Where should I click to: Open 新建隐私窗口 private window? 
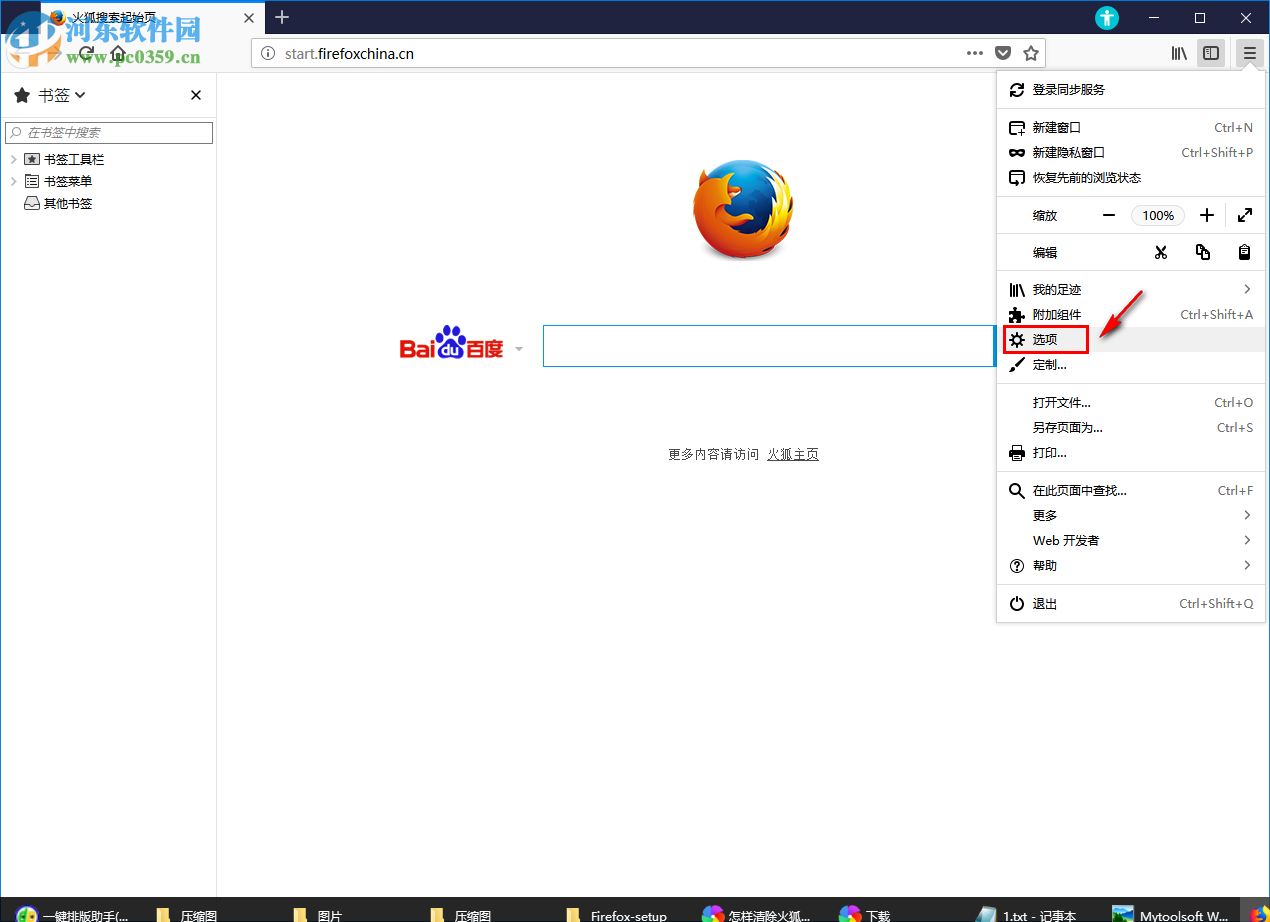1131,152
